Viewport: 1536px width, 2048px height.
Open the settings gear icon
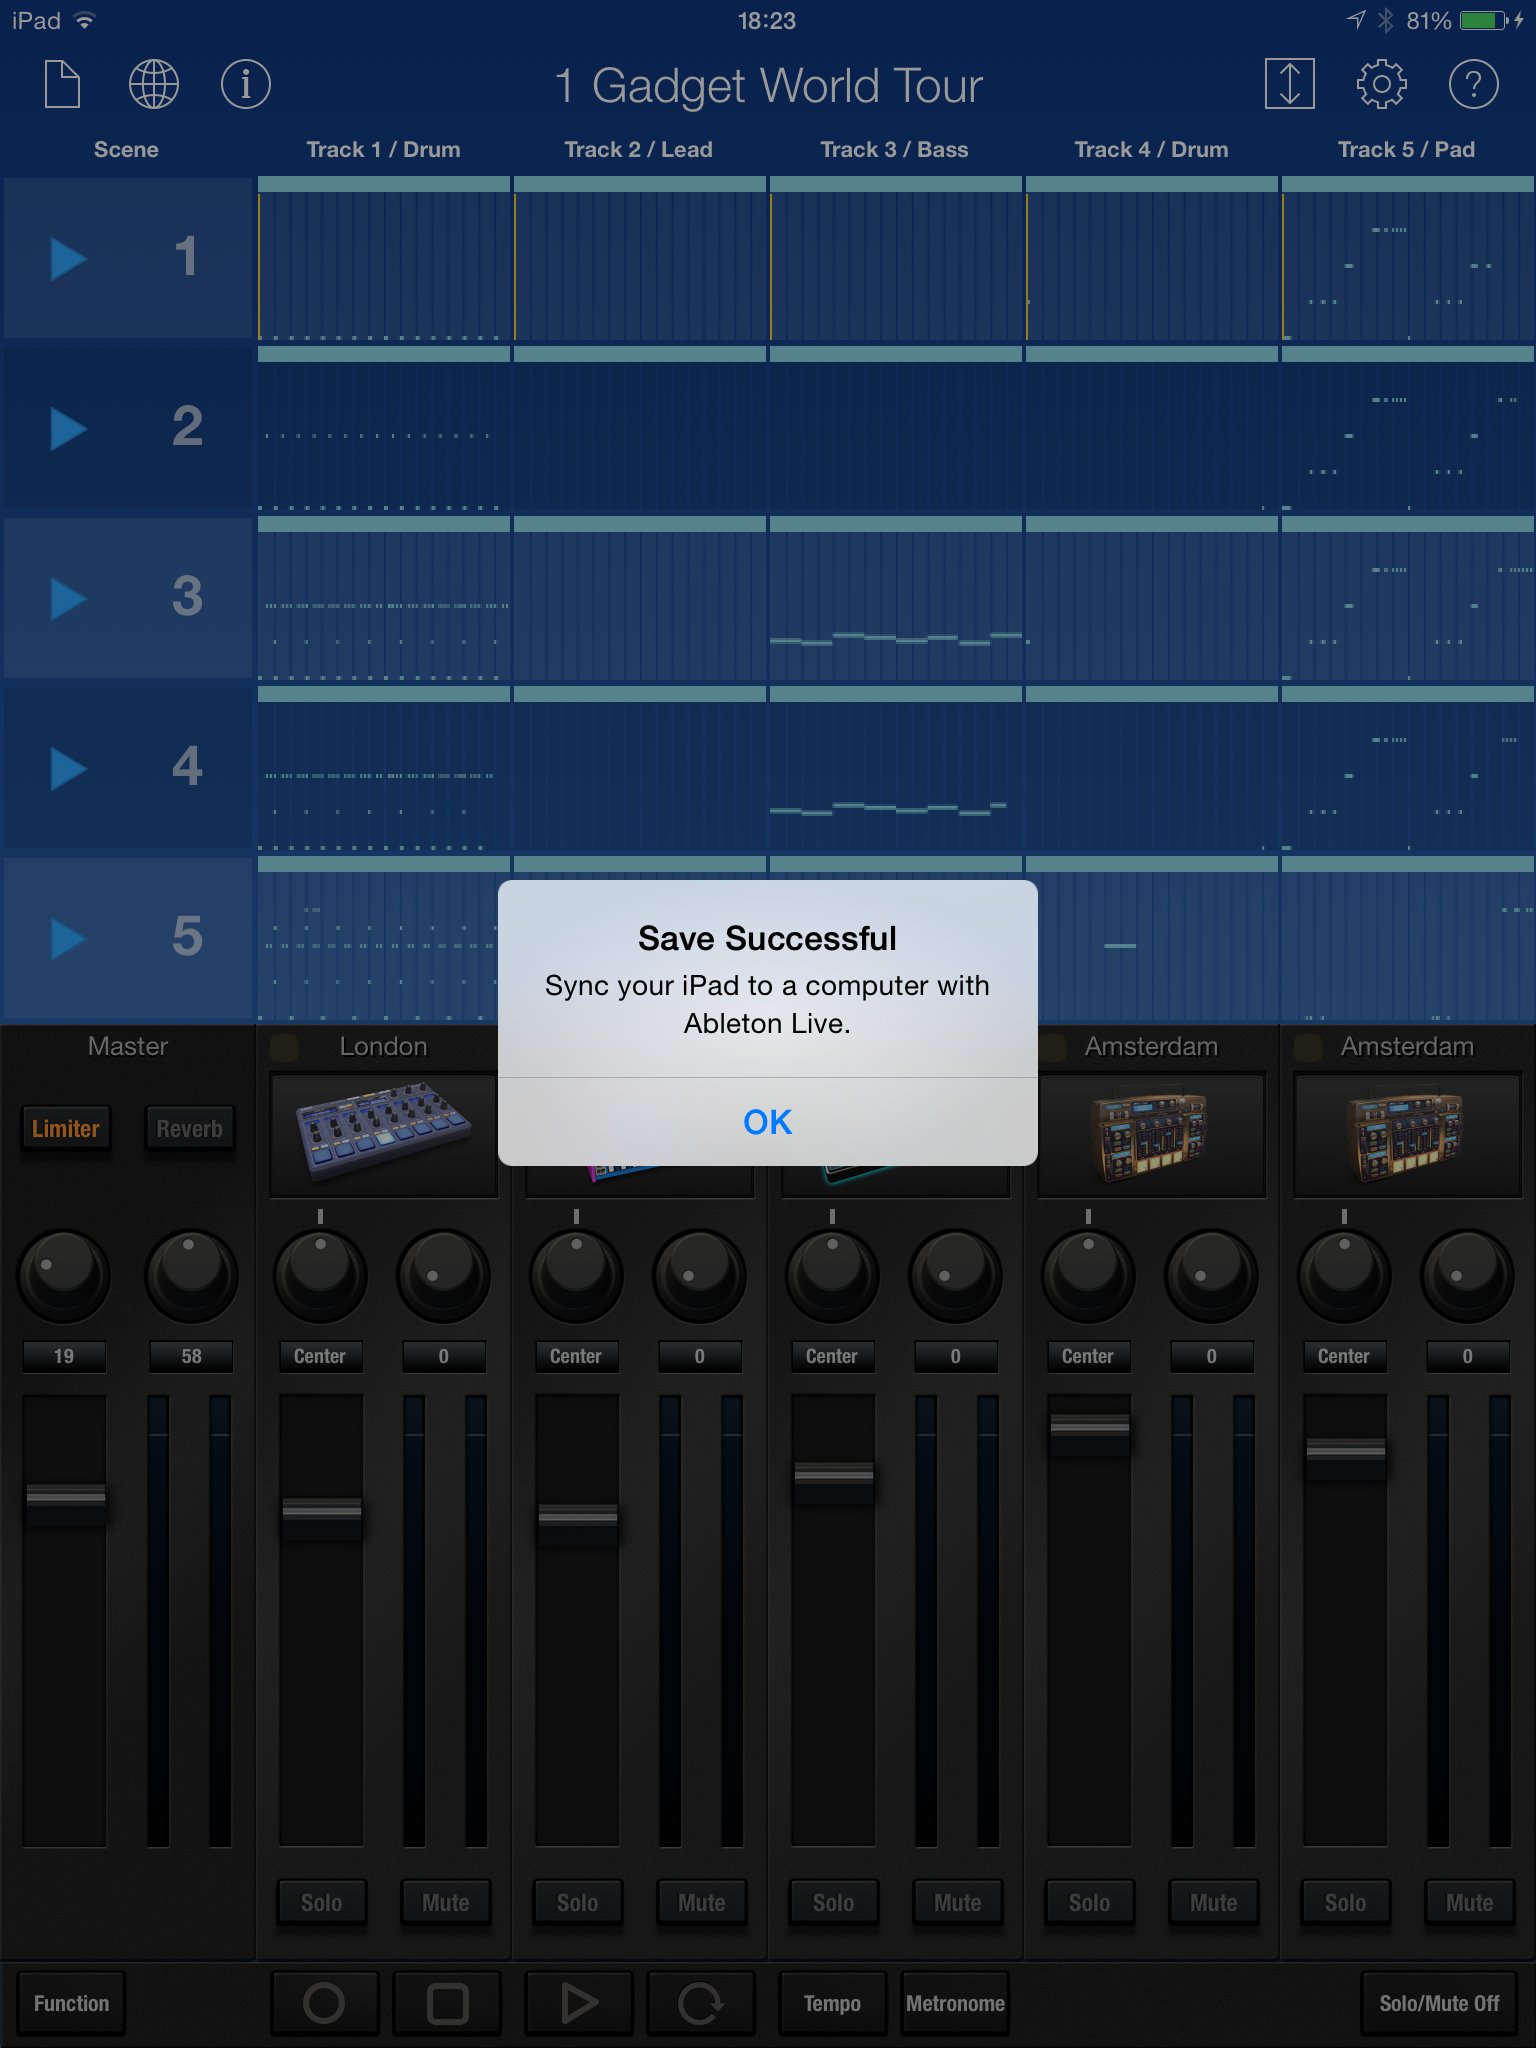point(1381,84)
